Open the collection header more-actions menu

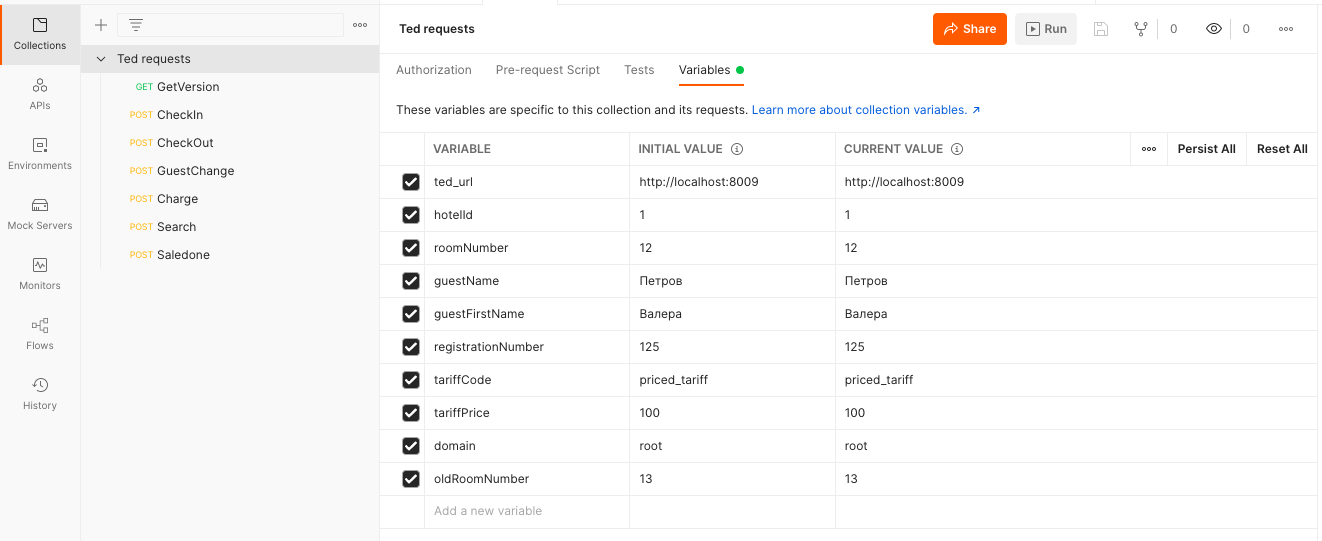[x=1286, y=29]
